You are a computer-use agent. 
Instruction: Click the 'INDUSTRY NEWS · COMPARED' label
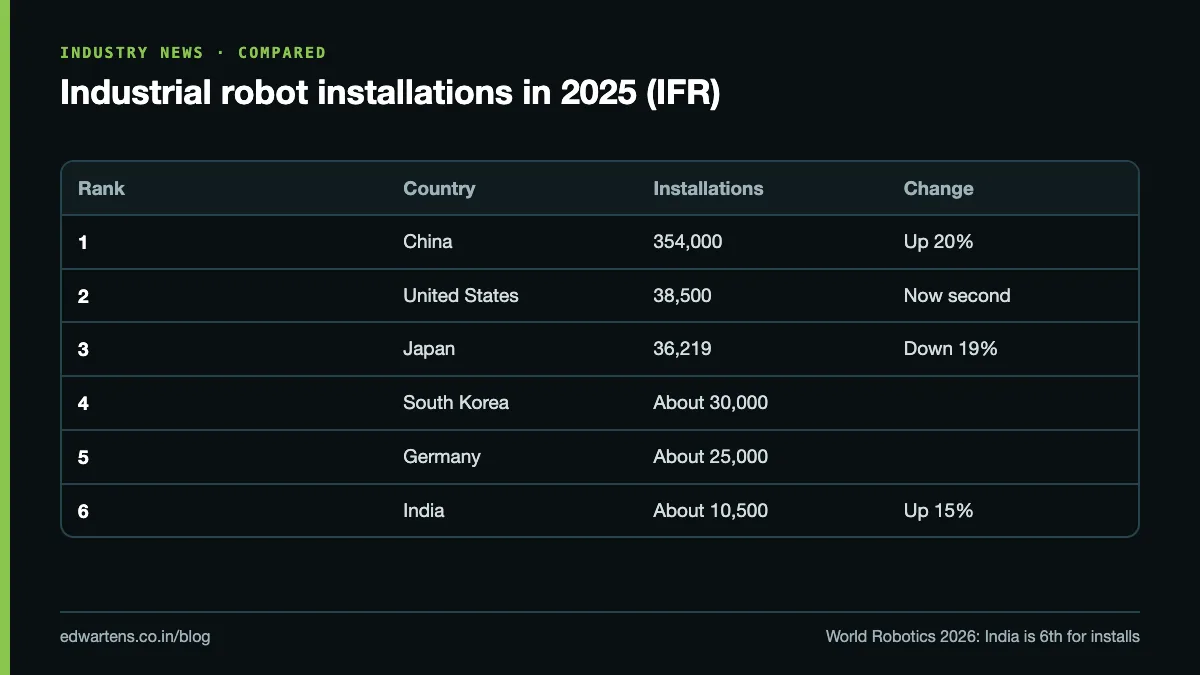pos(193,52)
